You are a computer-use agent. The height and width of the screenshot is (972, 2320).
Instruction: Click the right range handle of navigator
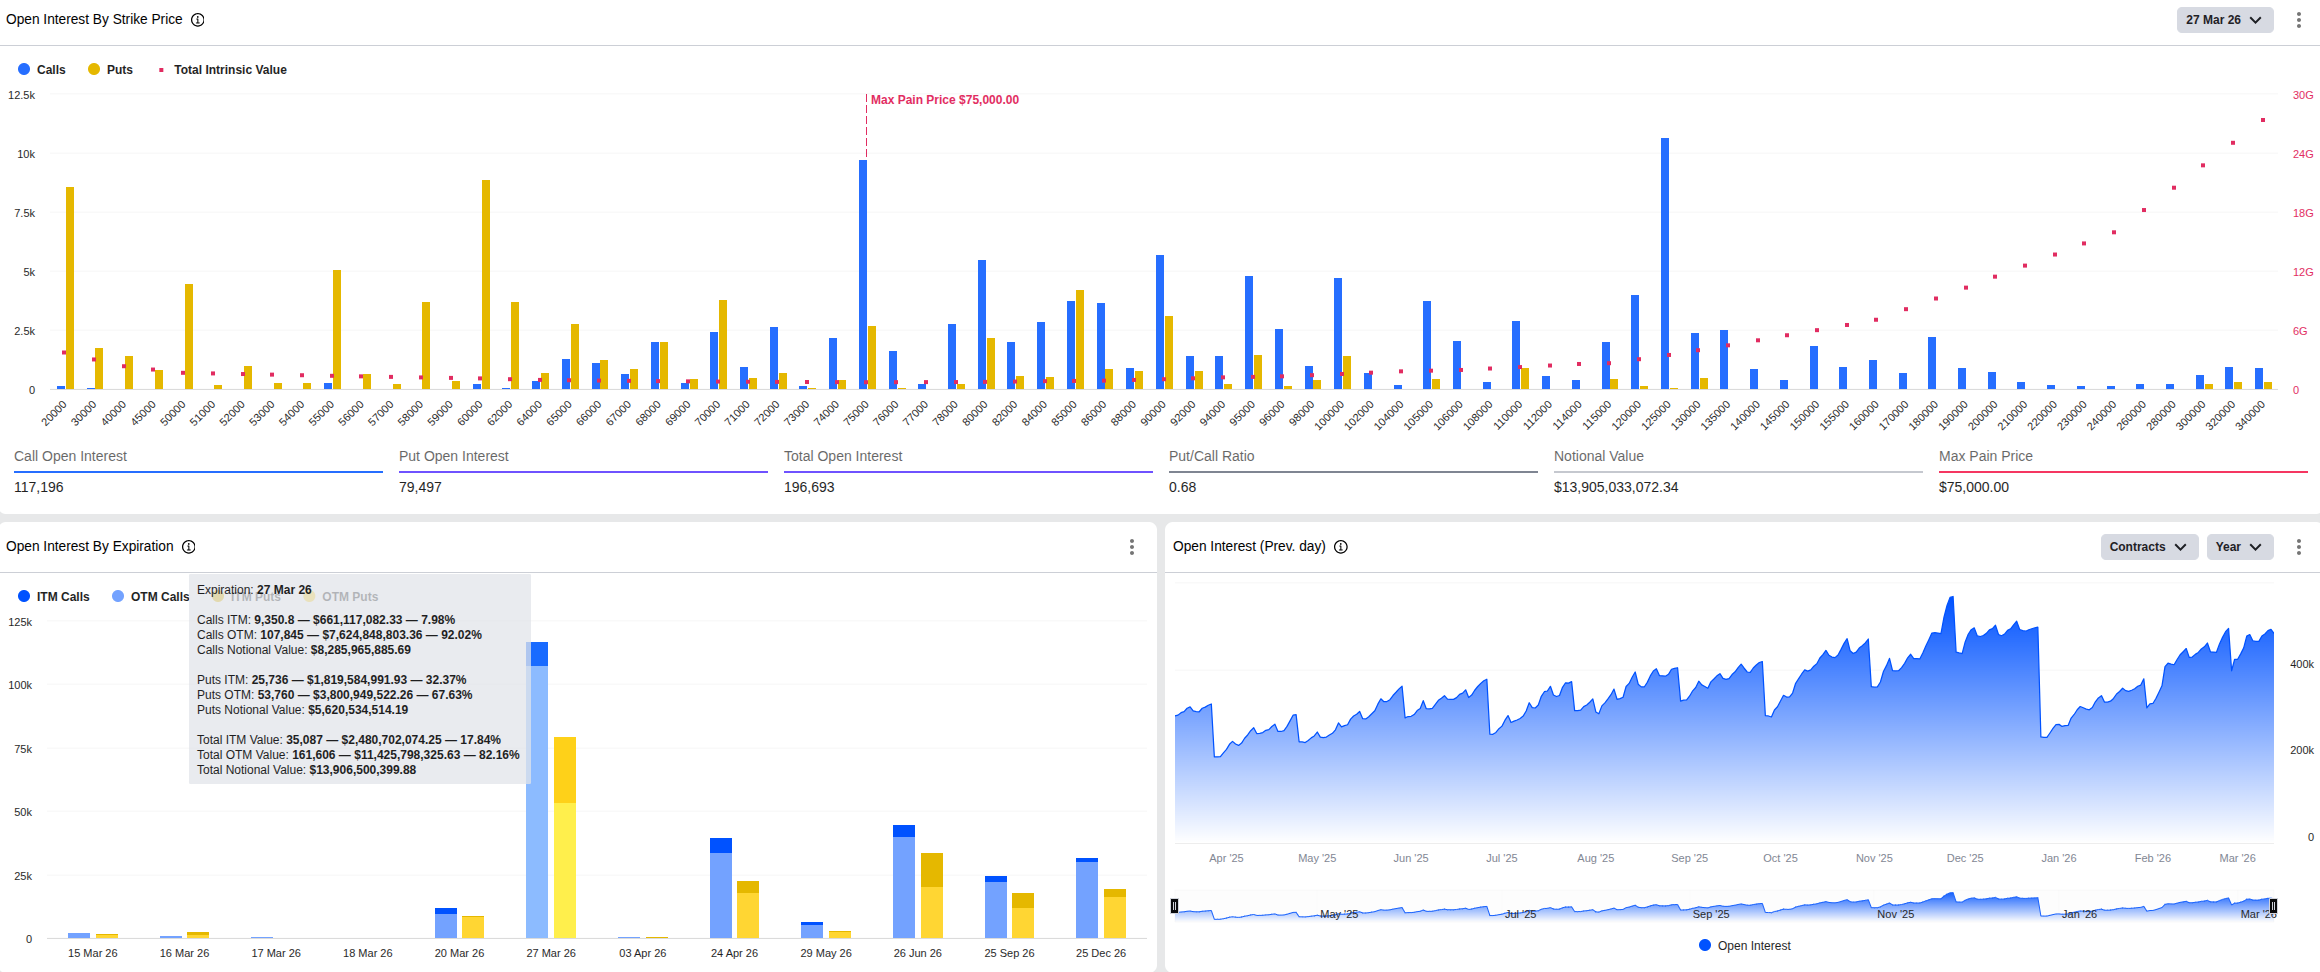(x=2273, y=906)
